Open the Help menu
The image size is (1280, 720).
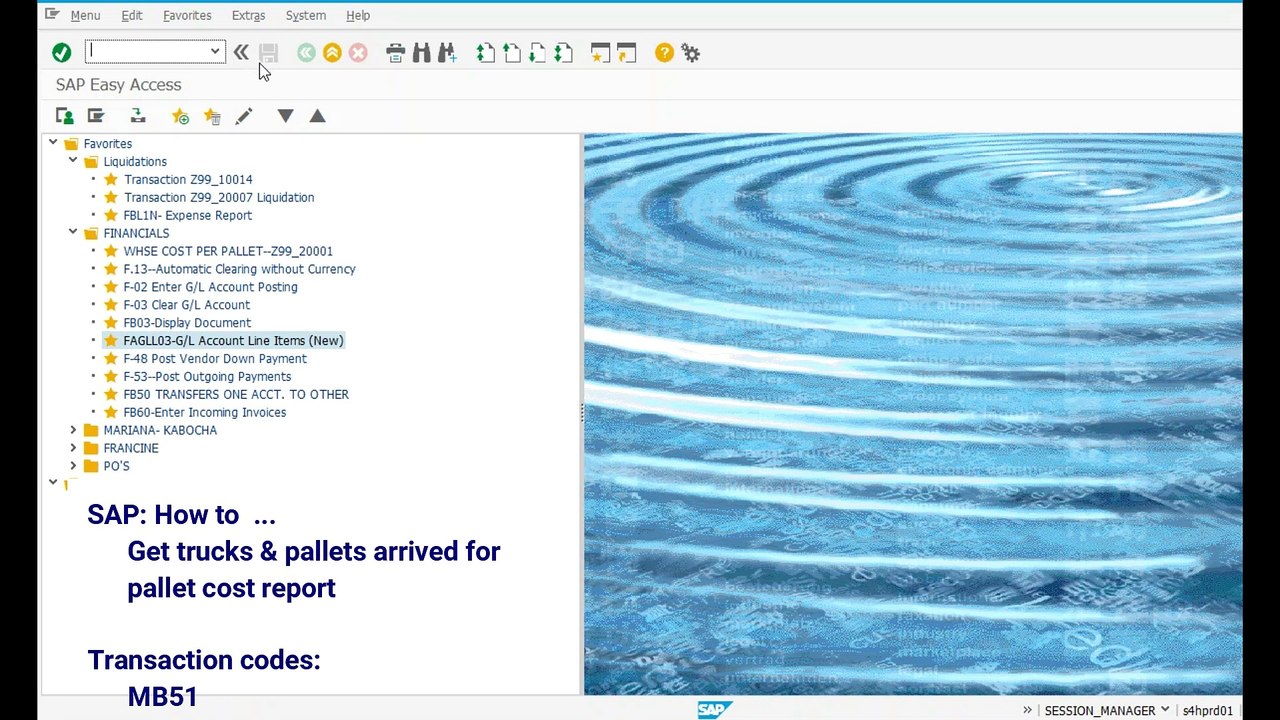point(358,15)
